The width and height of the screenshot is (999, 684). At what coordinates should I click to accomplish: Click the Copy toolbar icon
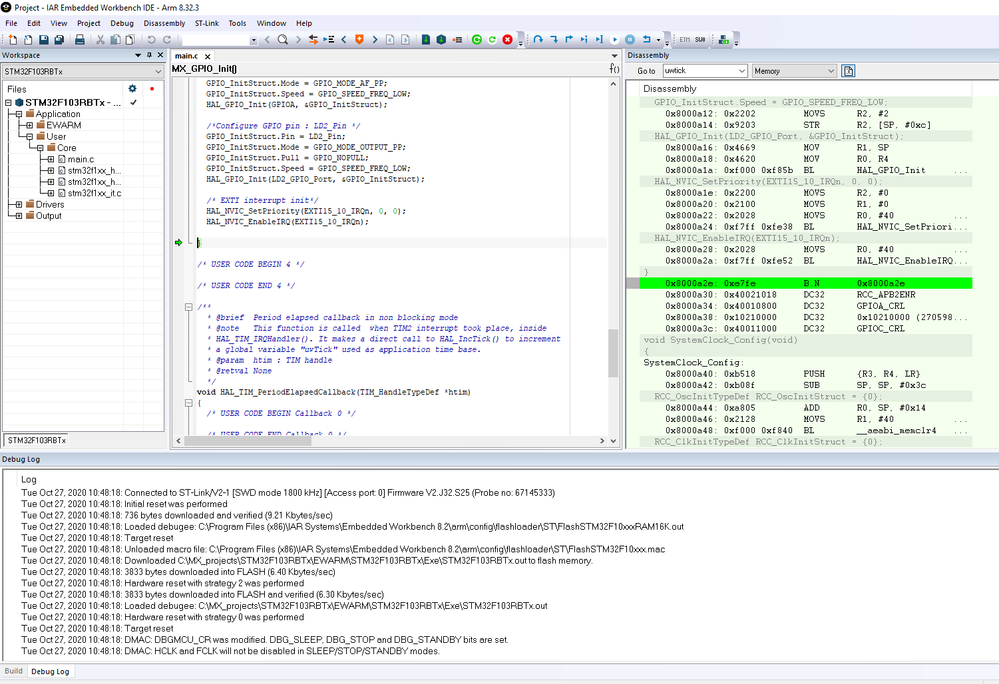[115, 39]
